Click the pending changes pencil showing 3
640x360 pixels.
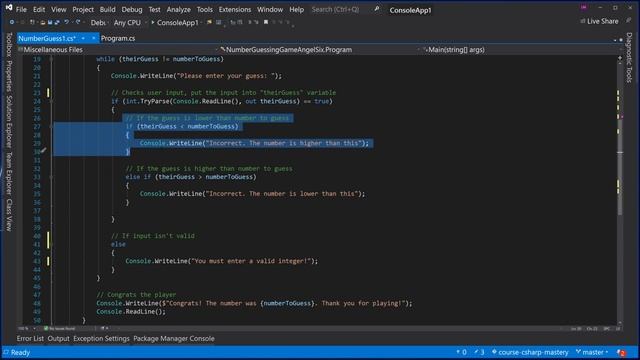pos(479,352)
